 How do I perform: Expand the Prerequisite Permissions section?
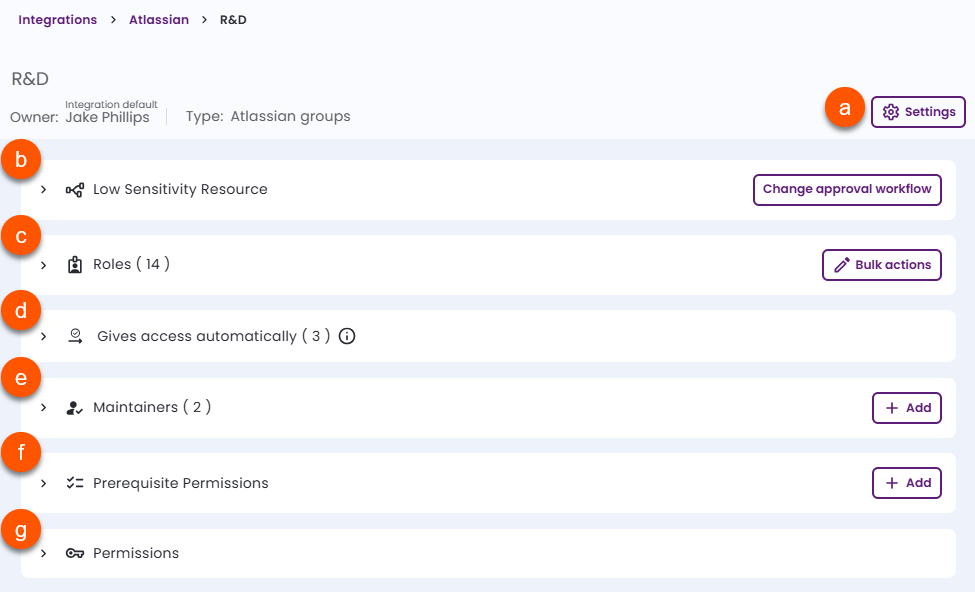[x=43, y=482]
